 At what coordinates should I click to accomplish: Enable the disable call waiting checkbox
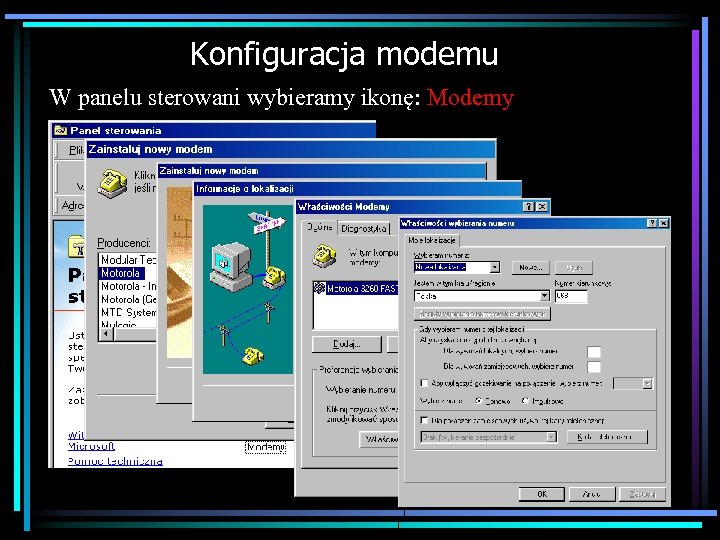click(424, 383)
